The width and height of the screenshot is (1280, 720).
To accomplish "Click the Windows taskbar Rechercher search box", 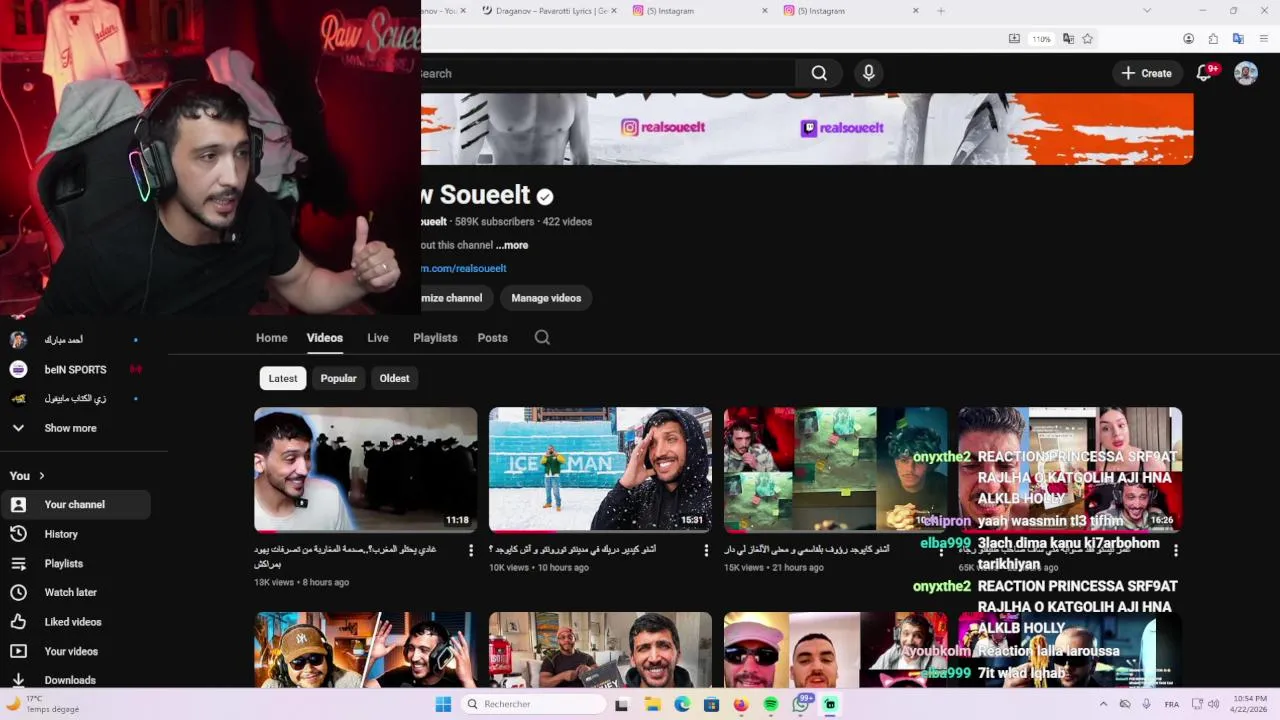I will [x=534, y=704].
